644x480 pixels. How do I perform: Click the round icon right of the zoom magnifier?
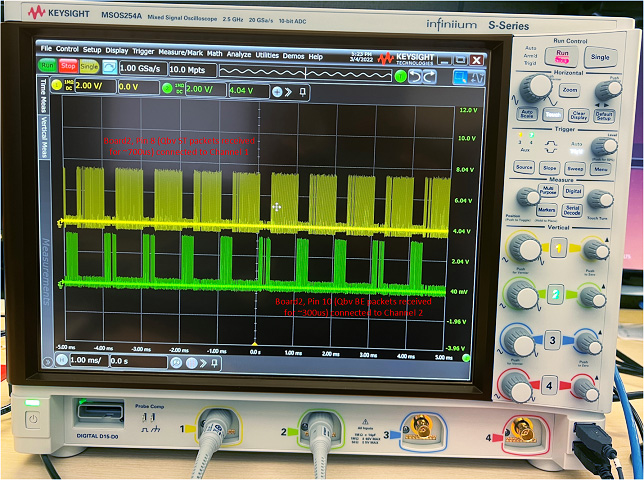click(x=192, y=363)
